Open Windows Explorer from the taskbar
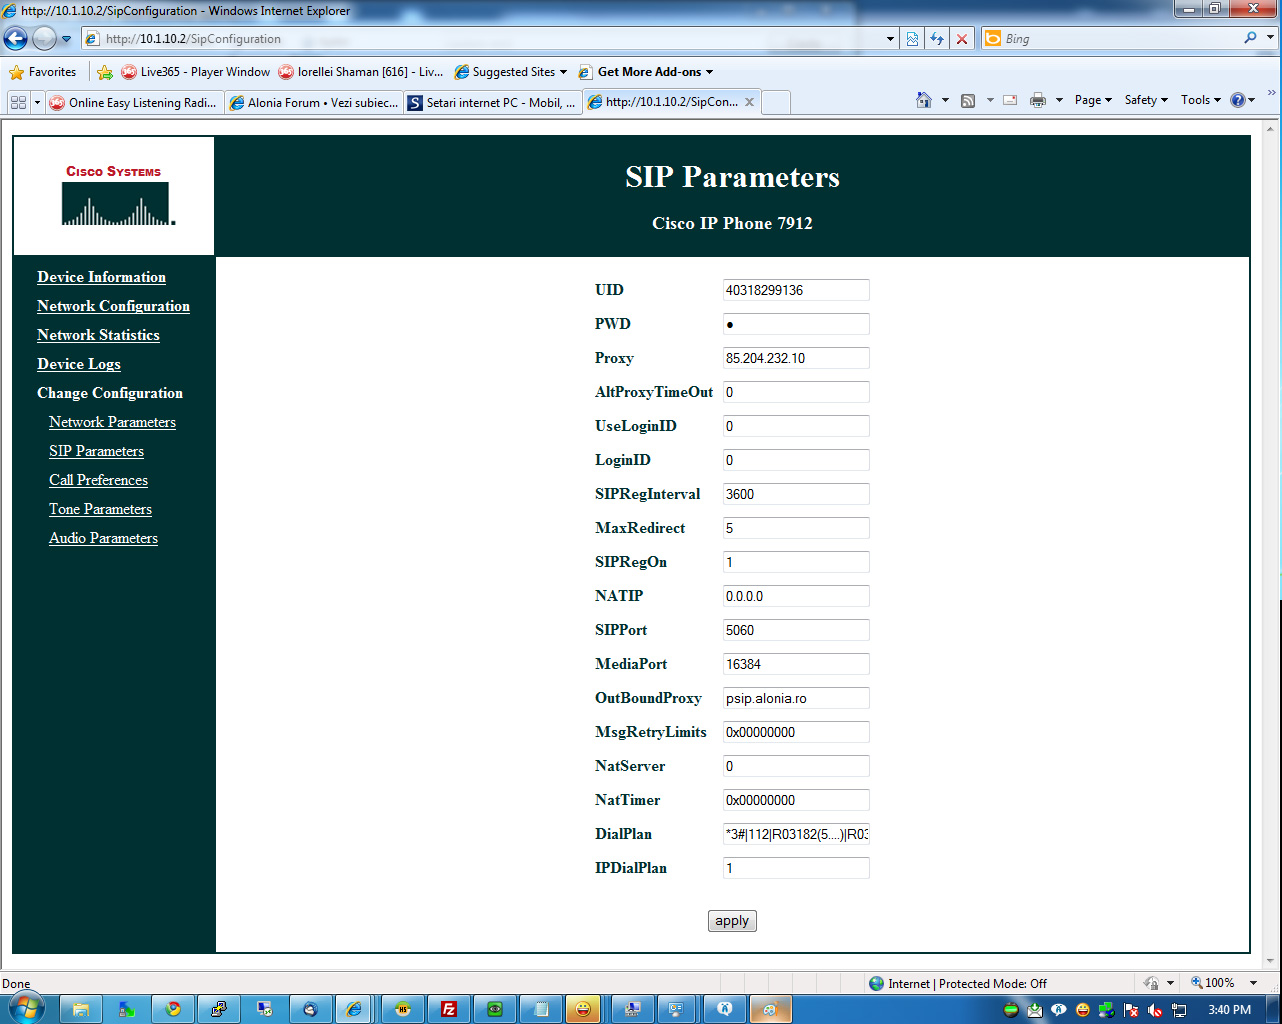 coord(81,1009)
